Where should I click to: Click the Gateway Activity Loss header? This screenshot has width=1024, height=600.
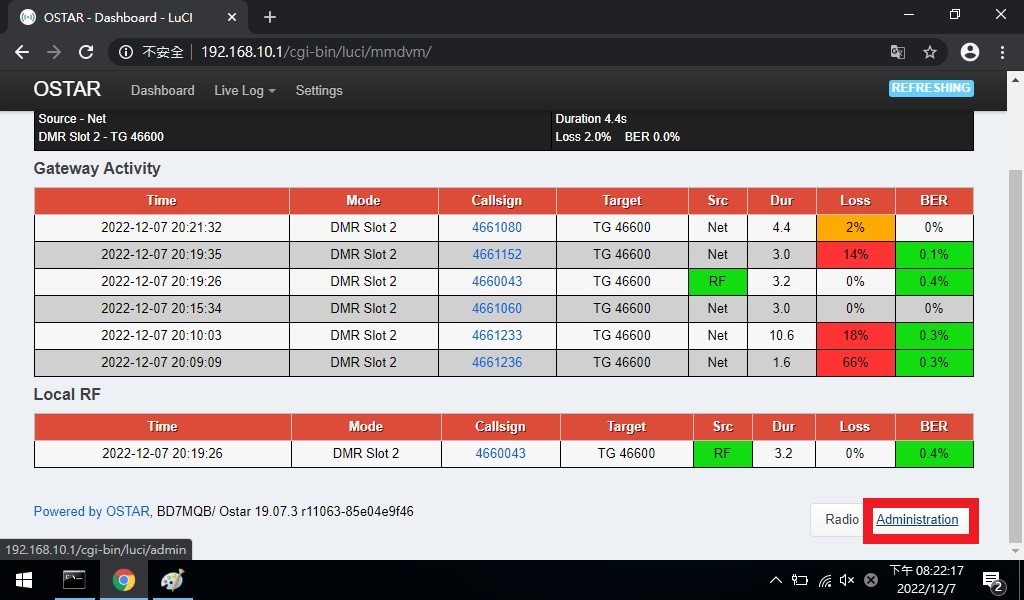pyautogui.click(x=855, y=200)
